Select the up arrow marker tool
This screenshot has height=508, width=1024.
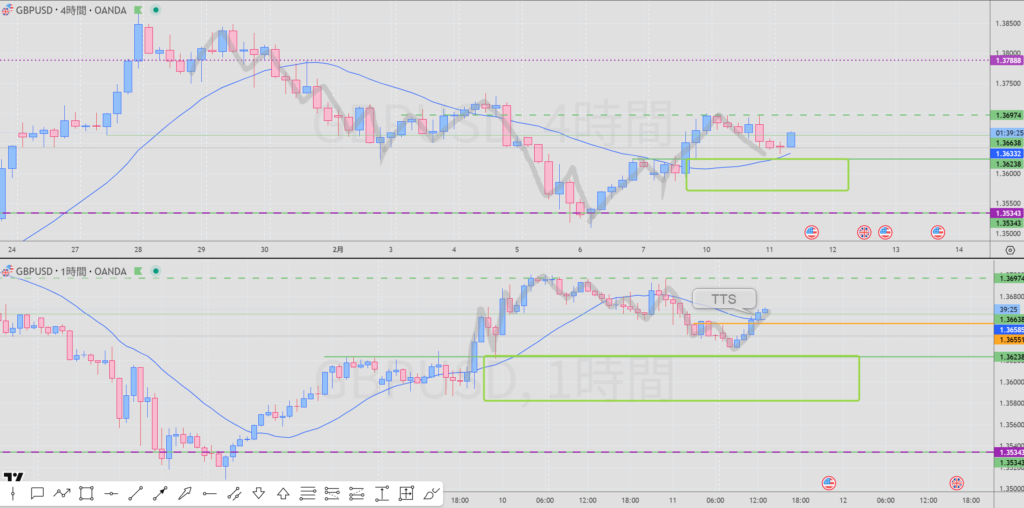point(283,492)
